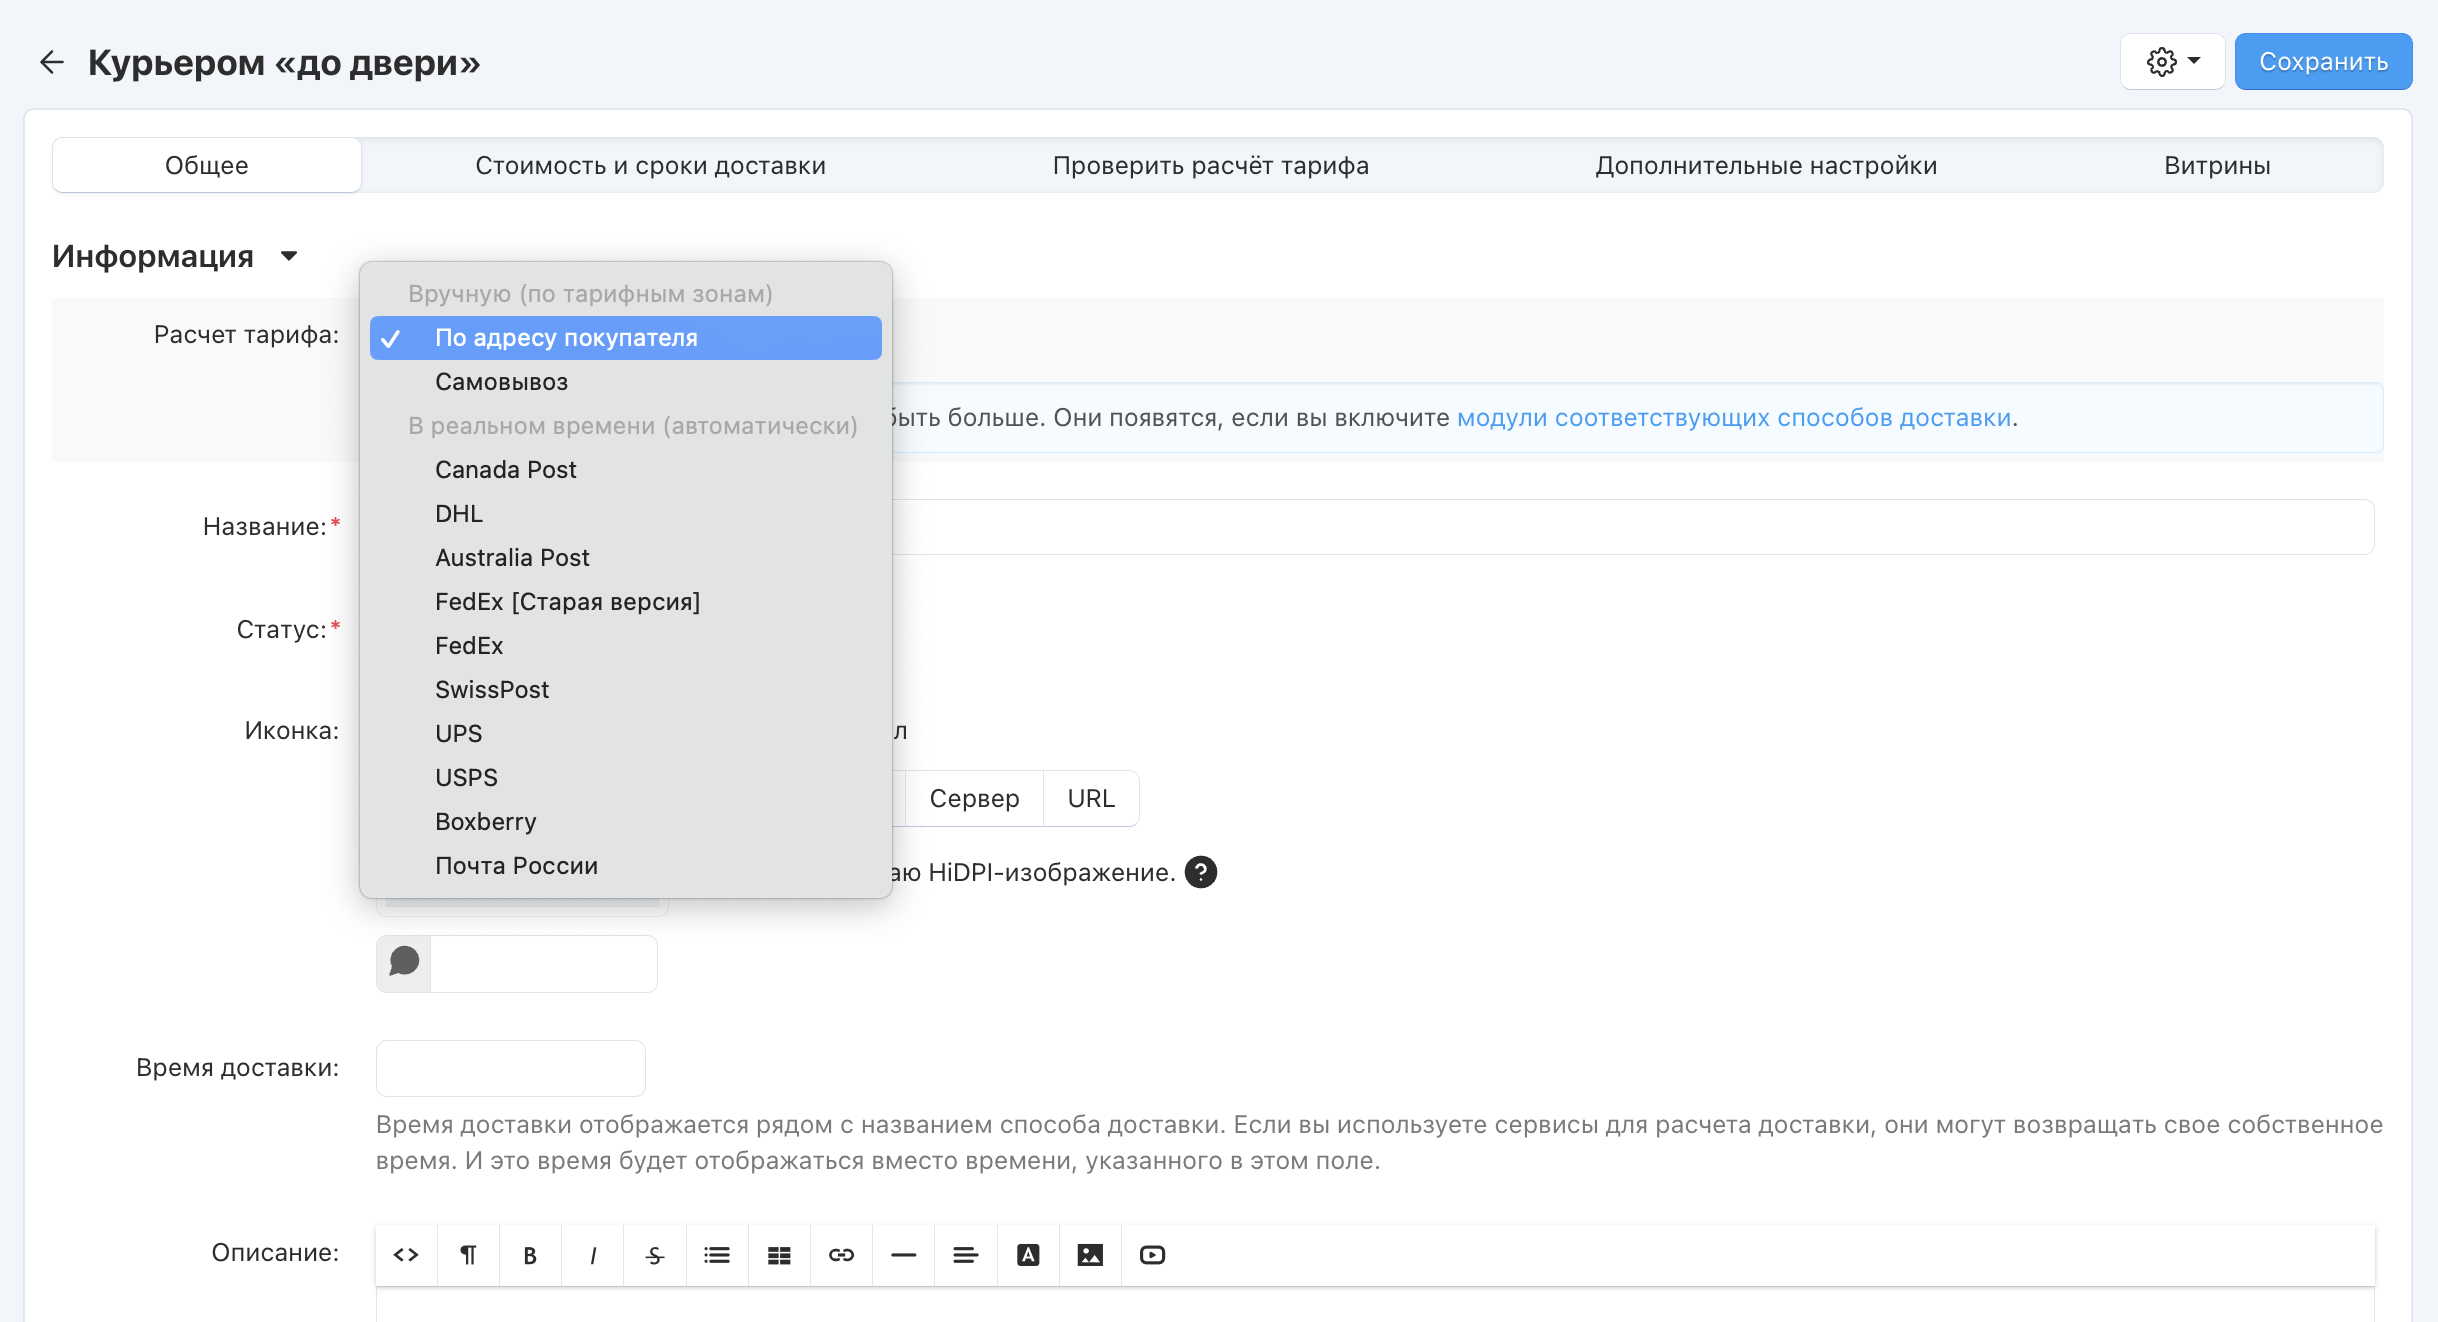Open paragraph format options in editor
This screenshot has width=2438, height=1322.
tap(468, 1255)
